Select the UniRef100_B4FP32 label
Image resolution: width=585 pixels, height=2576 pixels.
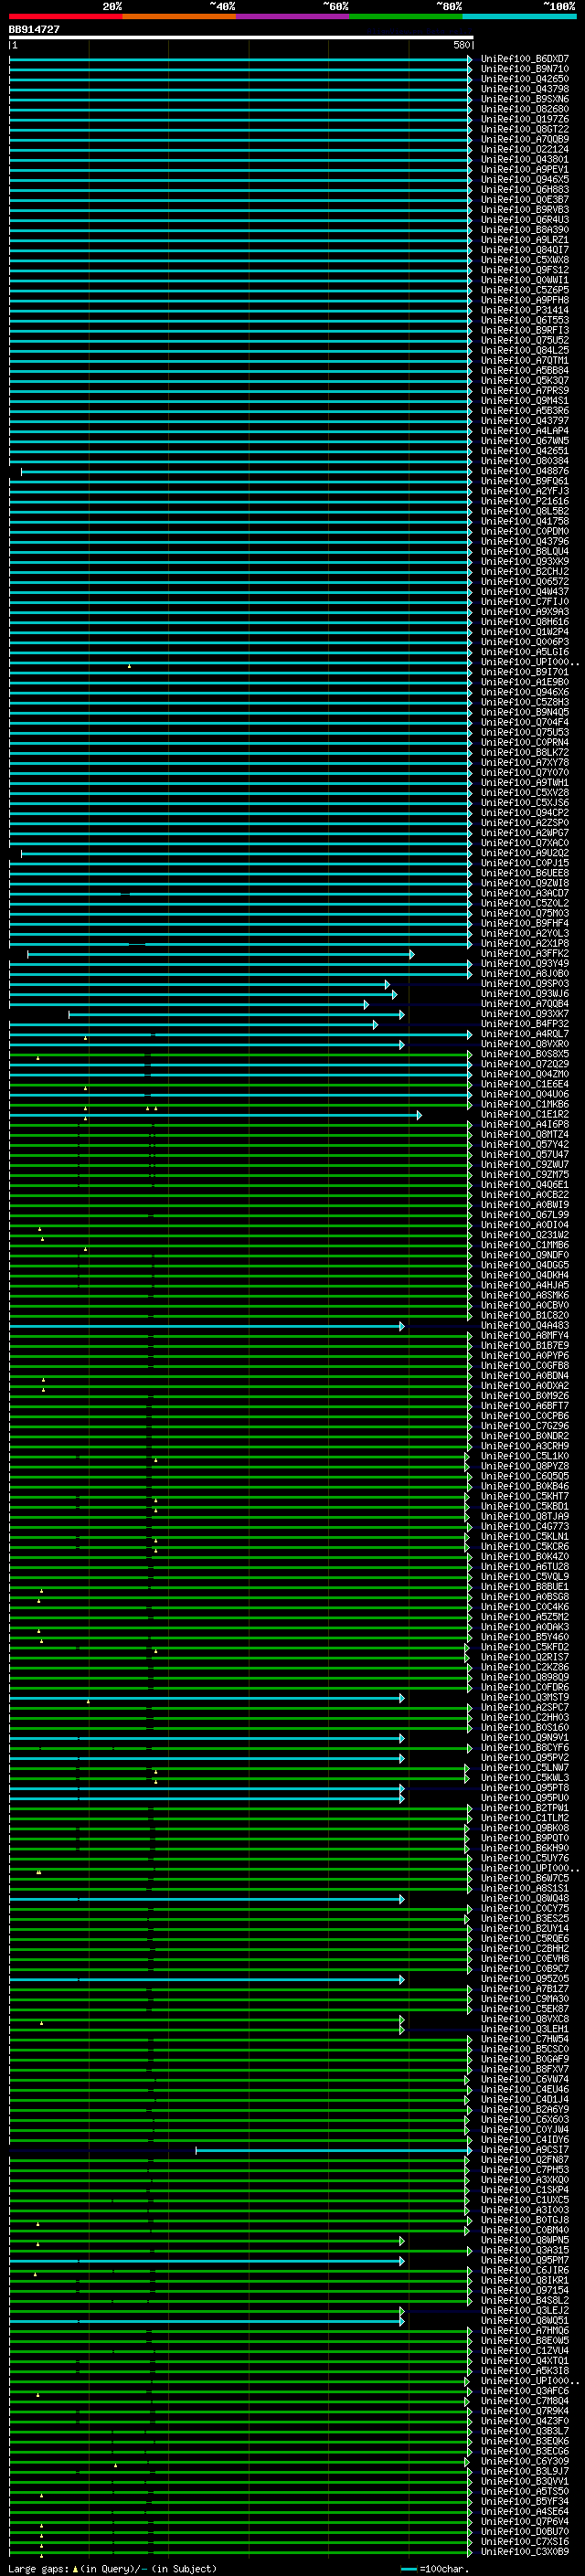click(x=525, y=1024)
